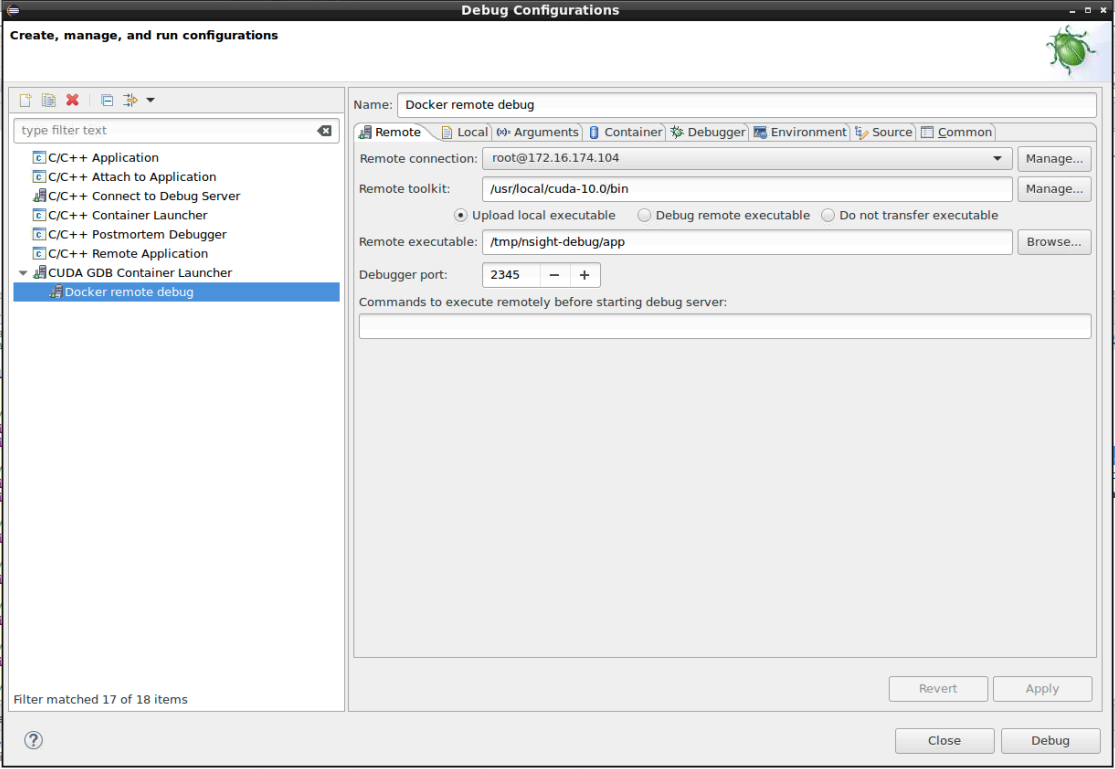Screen dimensions: 1115x769
Task: Open the Remote connection dropdown
Action: 997,159
